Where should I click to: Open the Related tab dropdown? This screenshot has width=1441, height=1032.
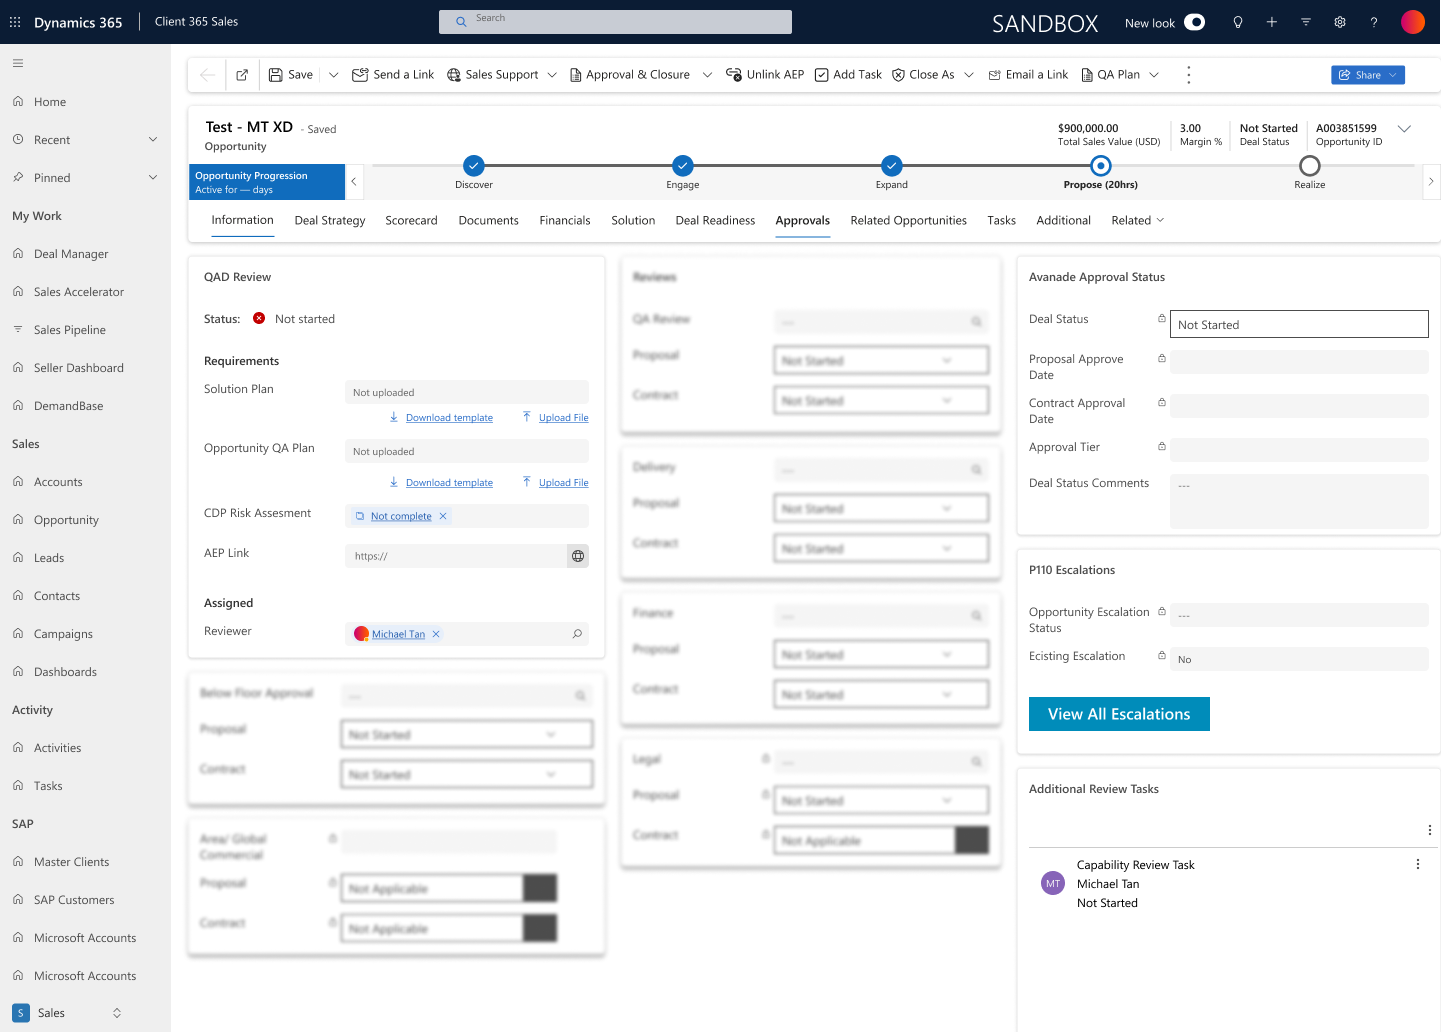coord(1138,220)
